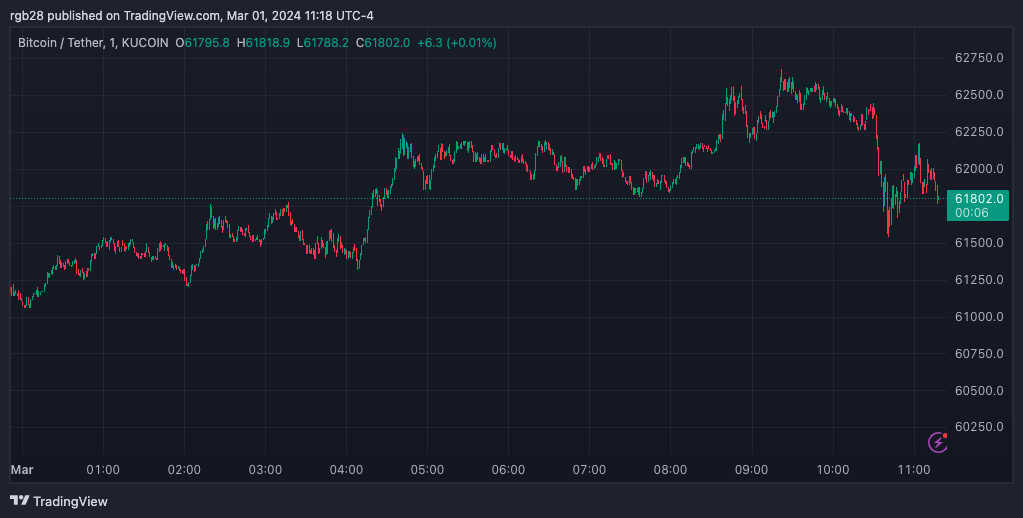Select the 06:00 time axis label

[x=508, y=469]
